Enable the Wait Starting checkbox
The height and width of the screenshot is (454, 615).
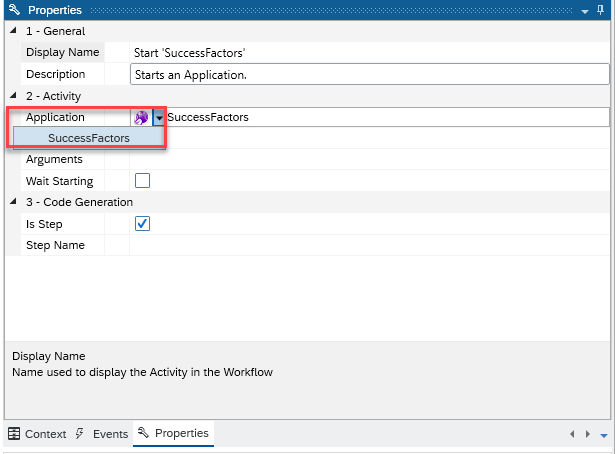click(142, 181)
